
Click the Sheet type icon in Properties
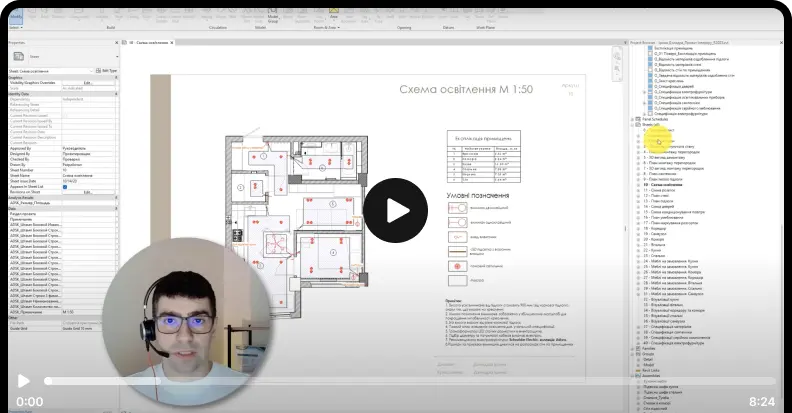19,57
